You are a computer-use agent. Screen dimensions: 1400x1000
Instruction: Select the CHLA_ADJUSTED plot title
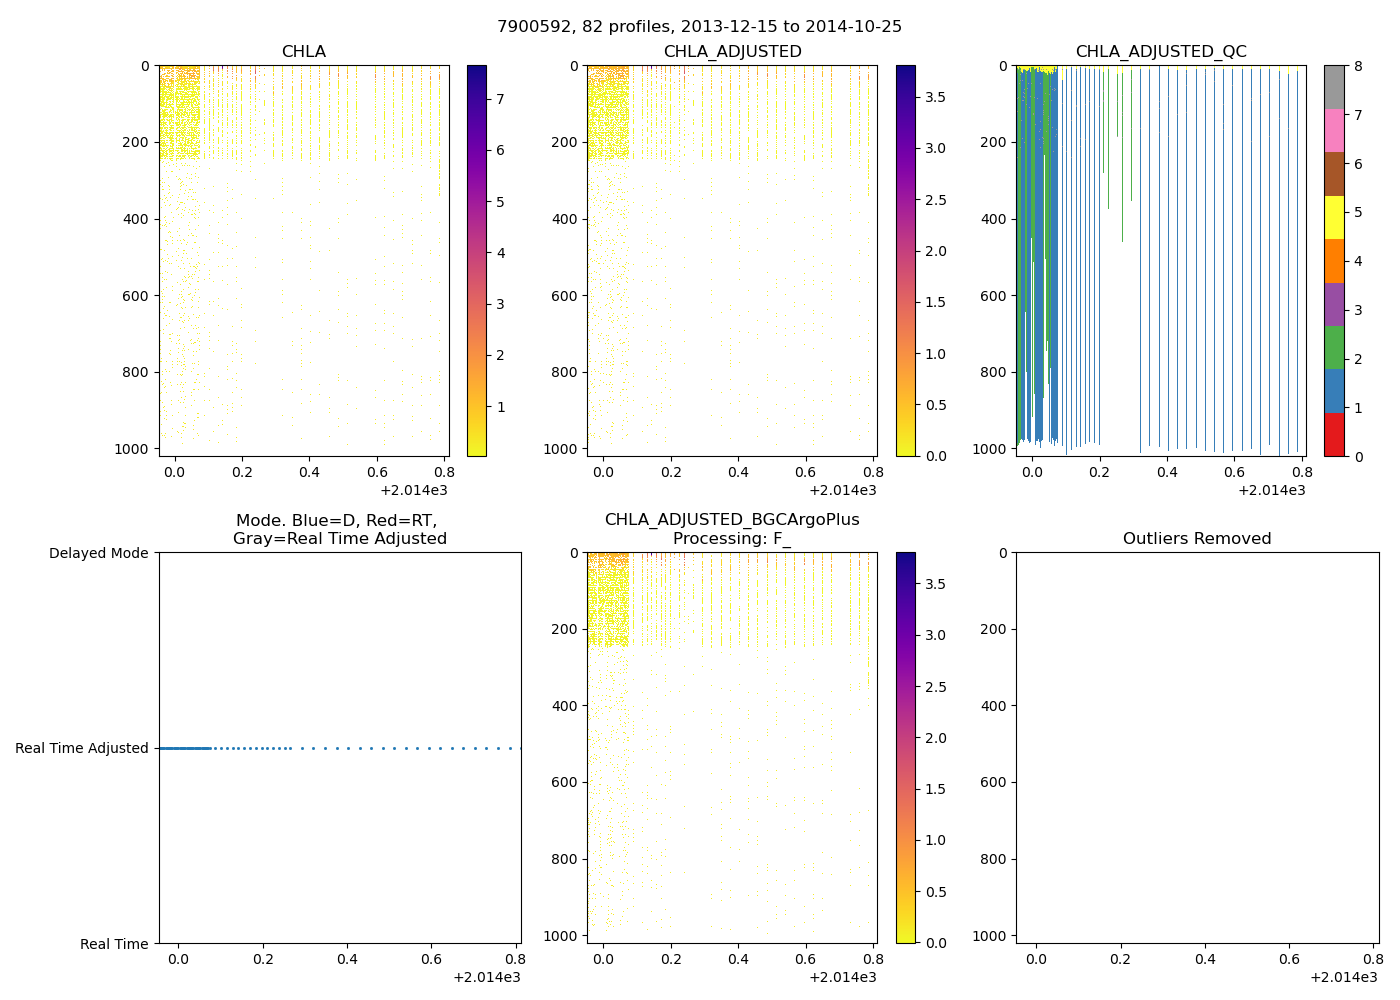coord(732,52)
